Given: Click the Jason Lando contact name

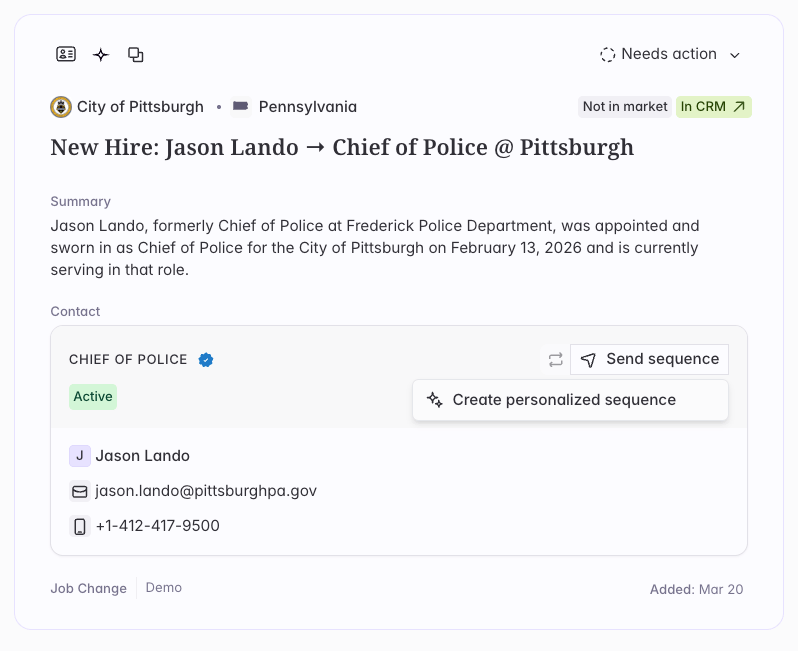Looking at the screenshot, I should (142, 456).
